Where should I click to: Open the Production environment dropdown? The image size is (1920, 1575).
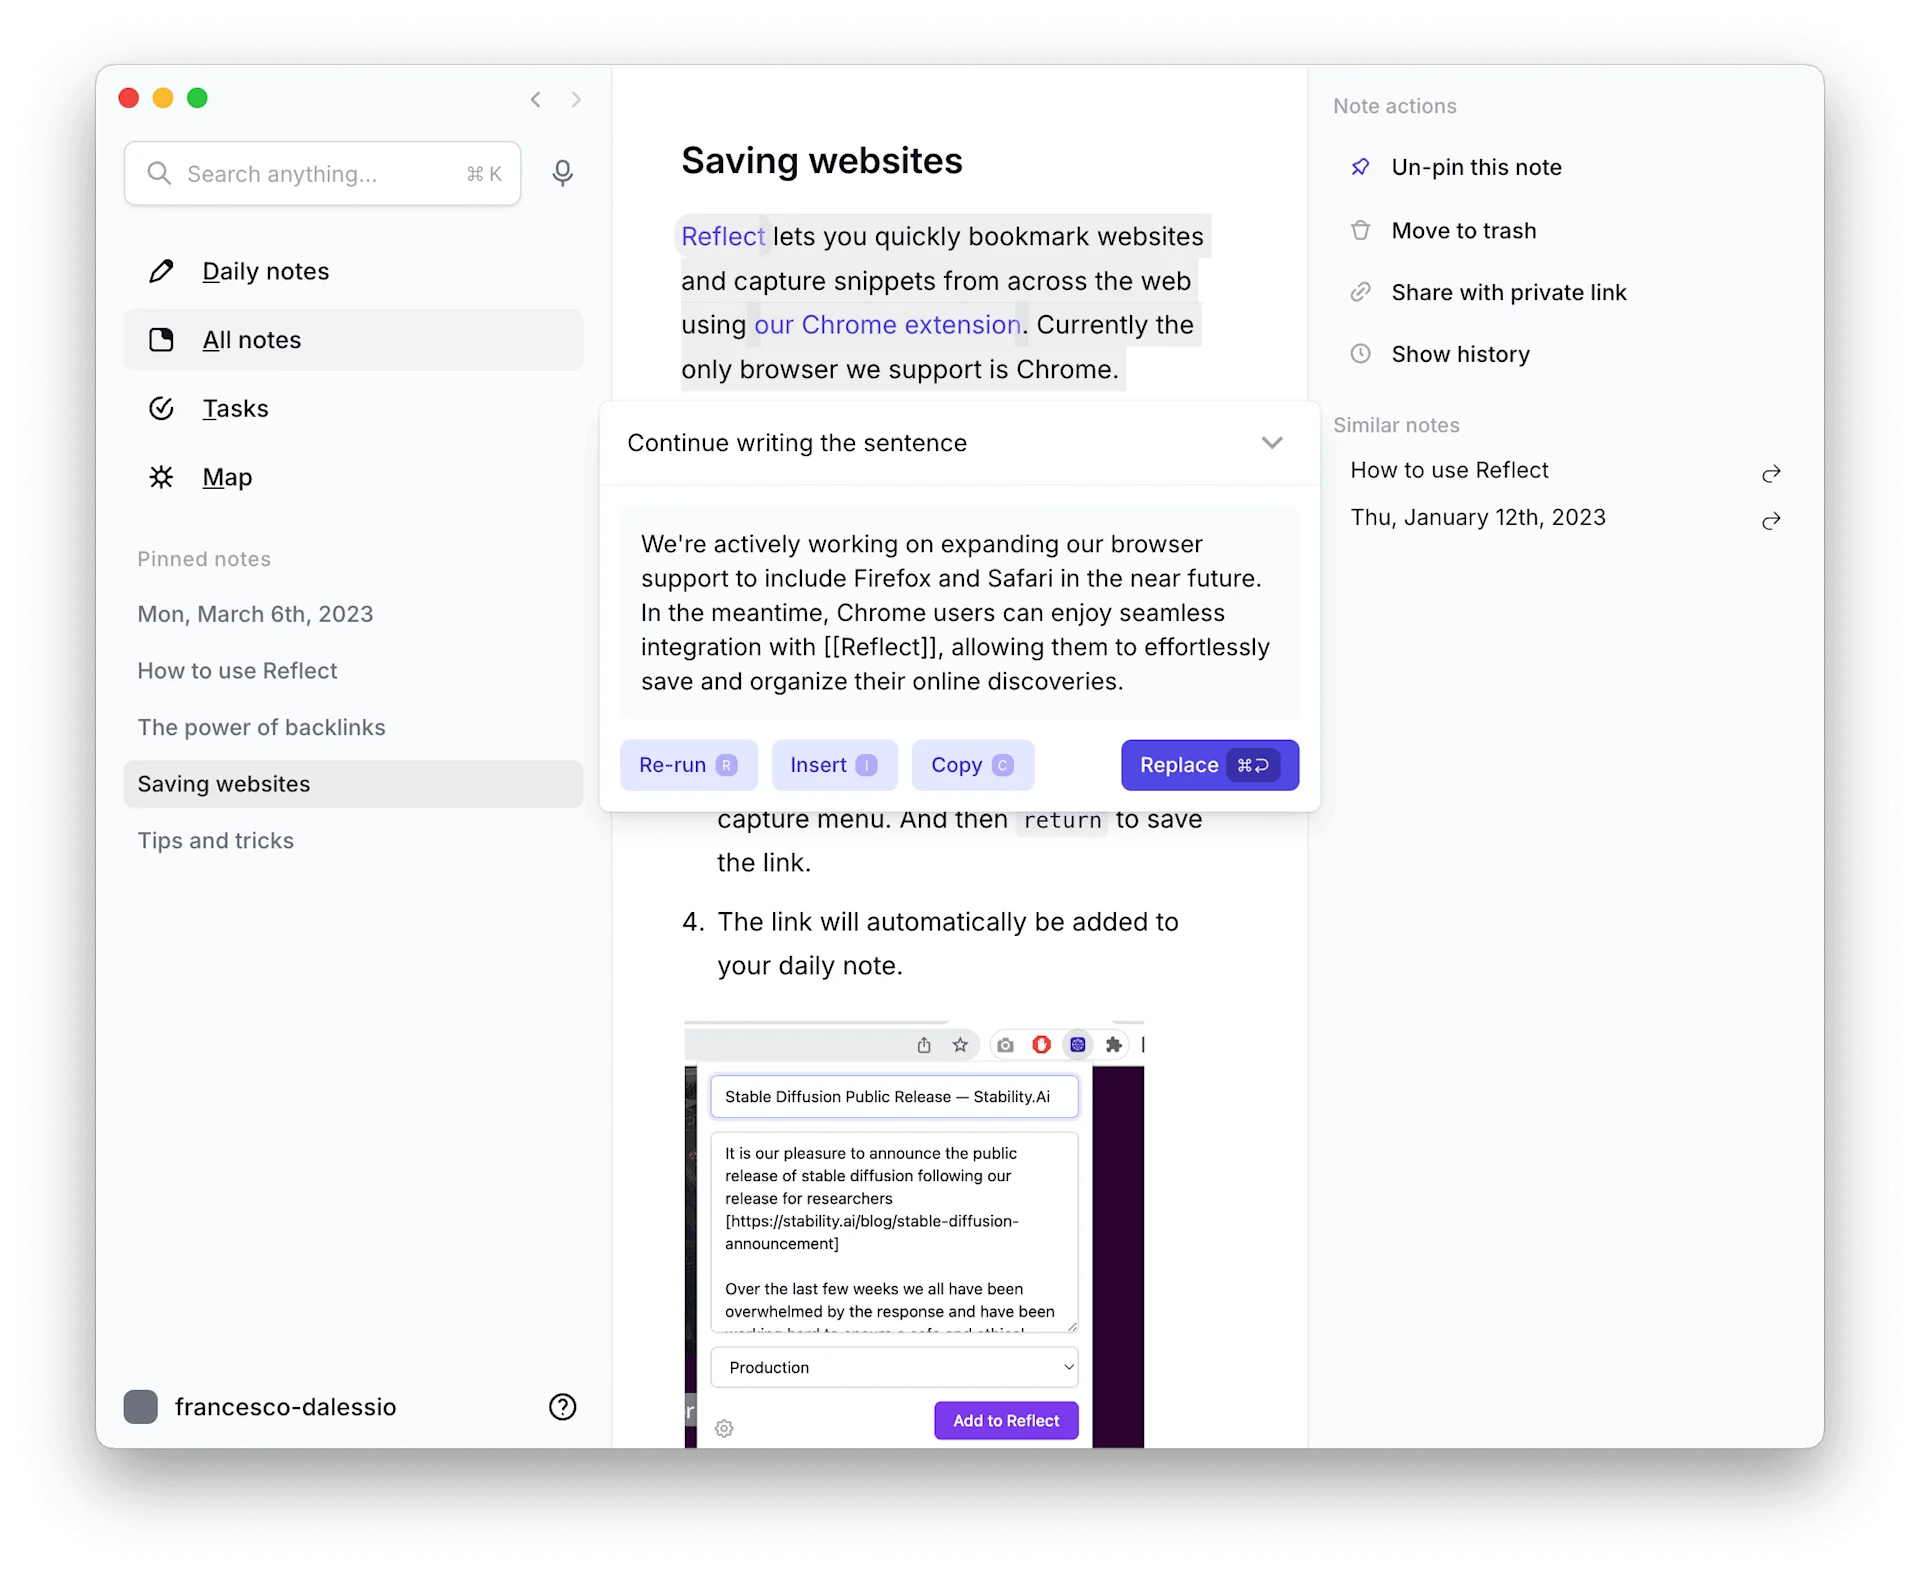pyautogui.click(x=894, y=1367)
